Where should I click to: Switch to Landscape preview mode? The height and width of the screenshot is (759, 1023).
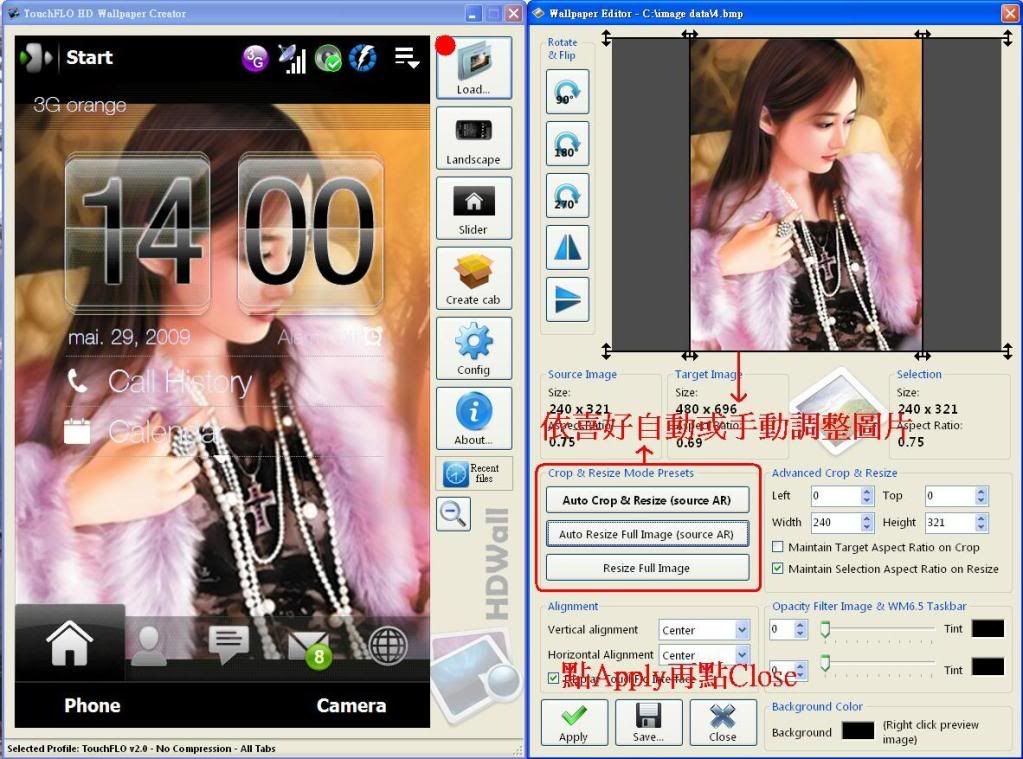pyautogui.click(x=474, y=138)
